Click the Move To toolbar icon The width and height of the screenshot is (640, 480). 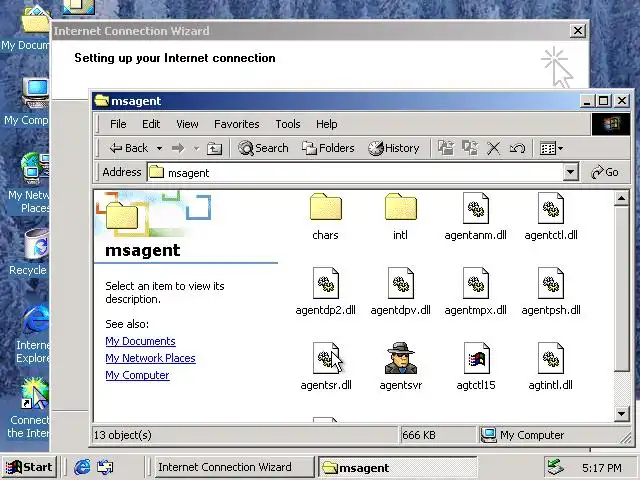point(446,148)
